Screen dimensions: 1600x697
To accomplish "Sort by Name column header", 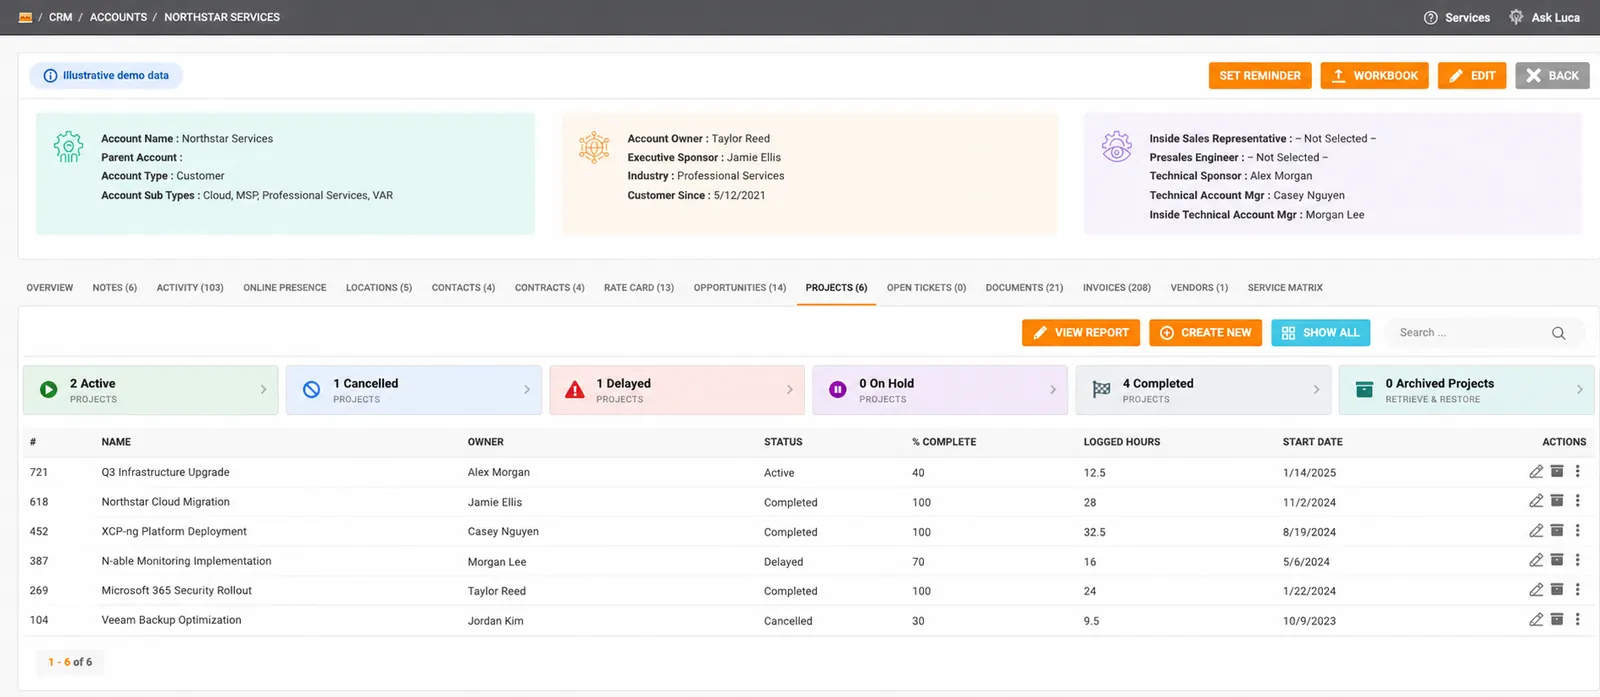I will (116, 442).
